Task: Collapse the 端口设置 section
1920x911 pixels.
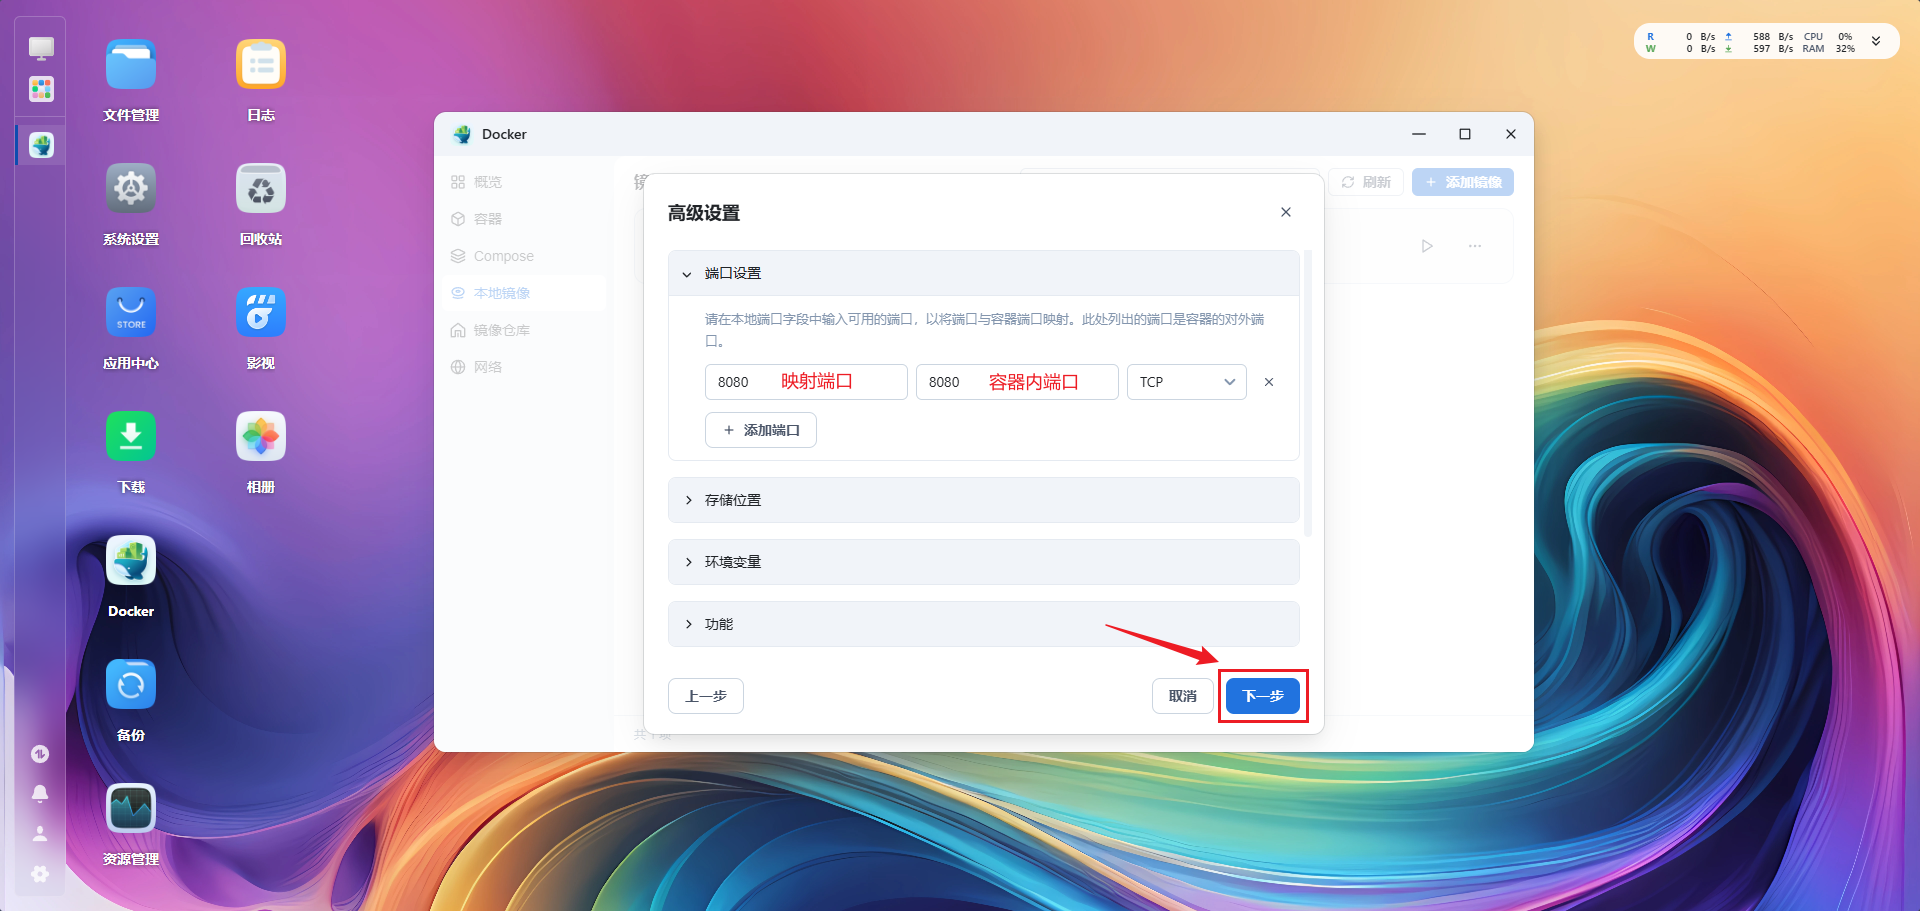Action: (984, 273)
